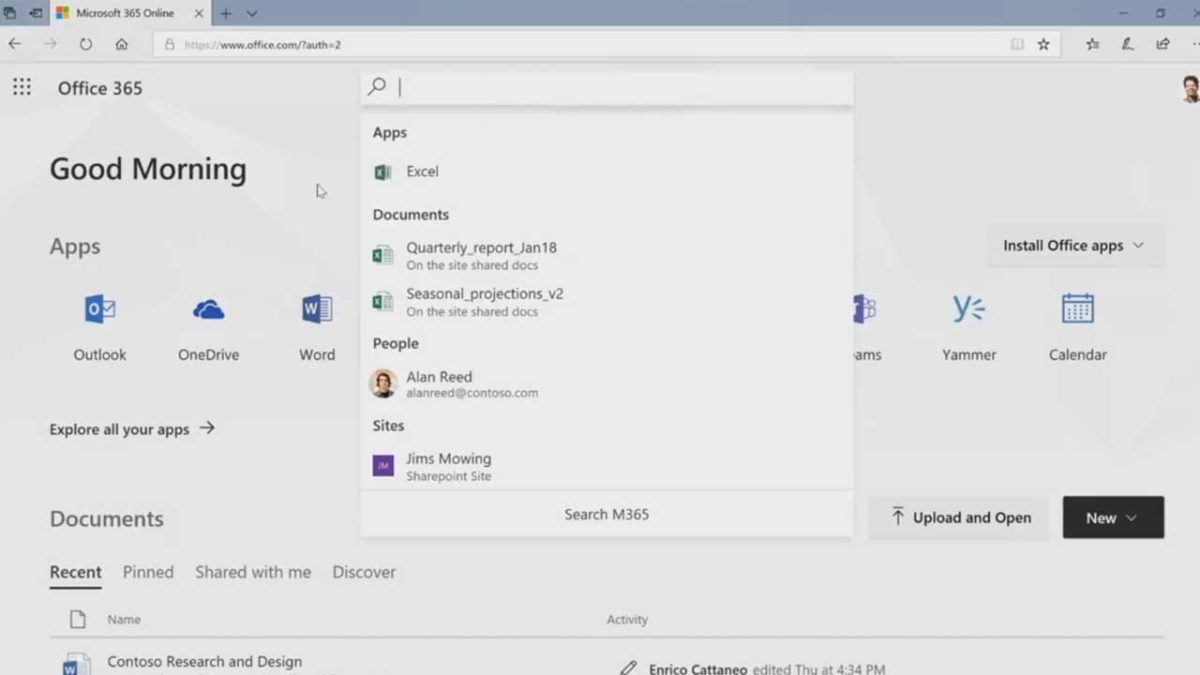Click the file type column header icon
The image size is (1200, 675).
tap(77, 620)
